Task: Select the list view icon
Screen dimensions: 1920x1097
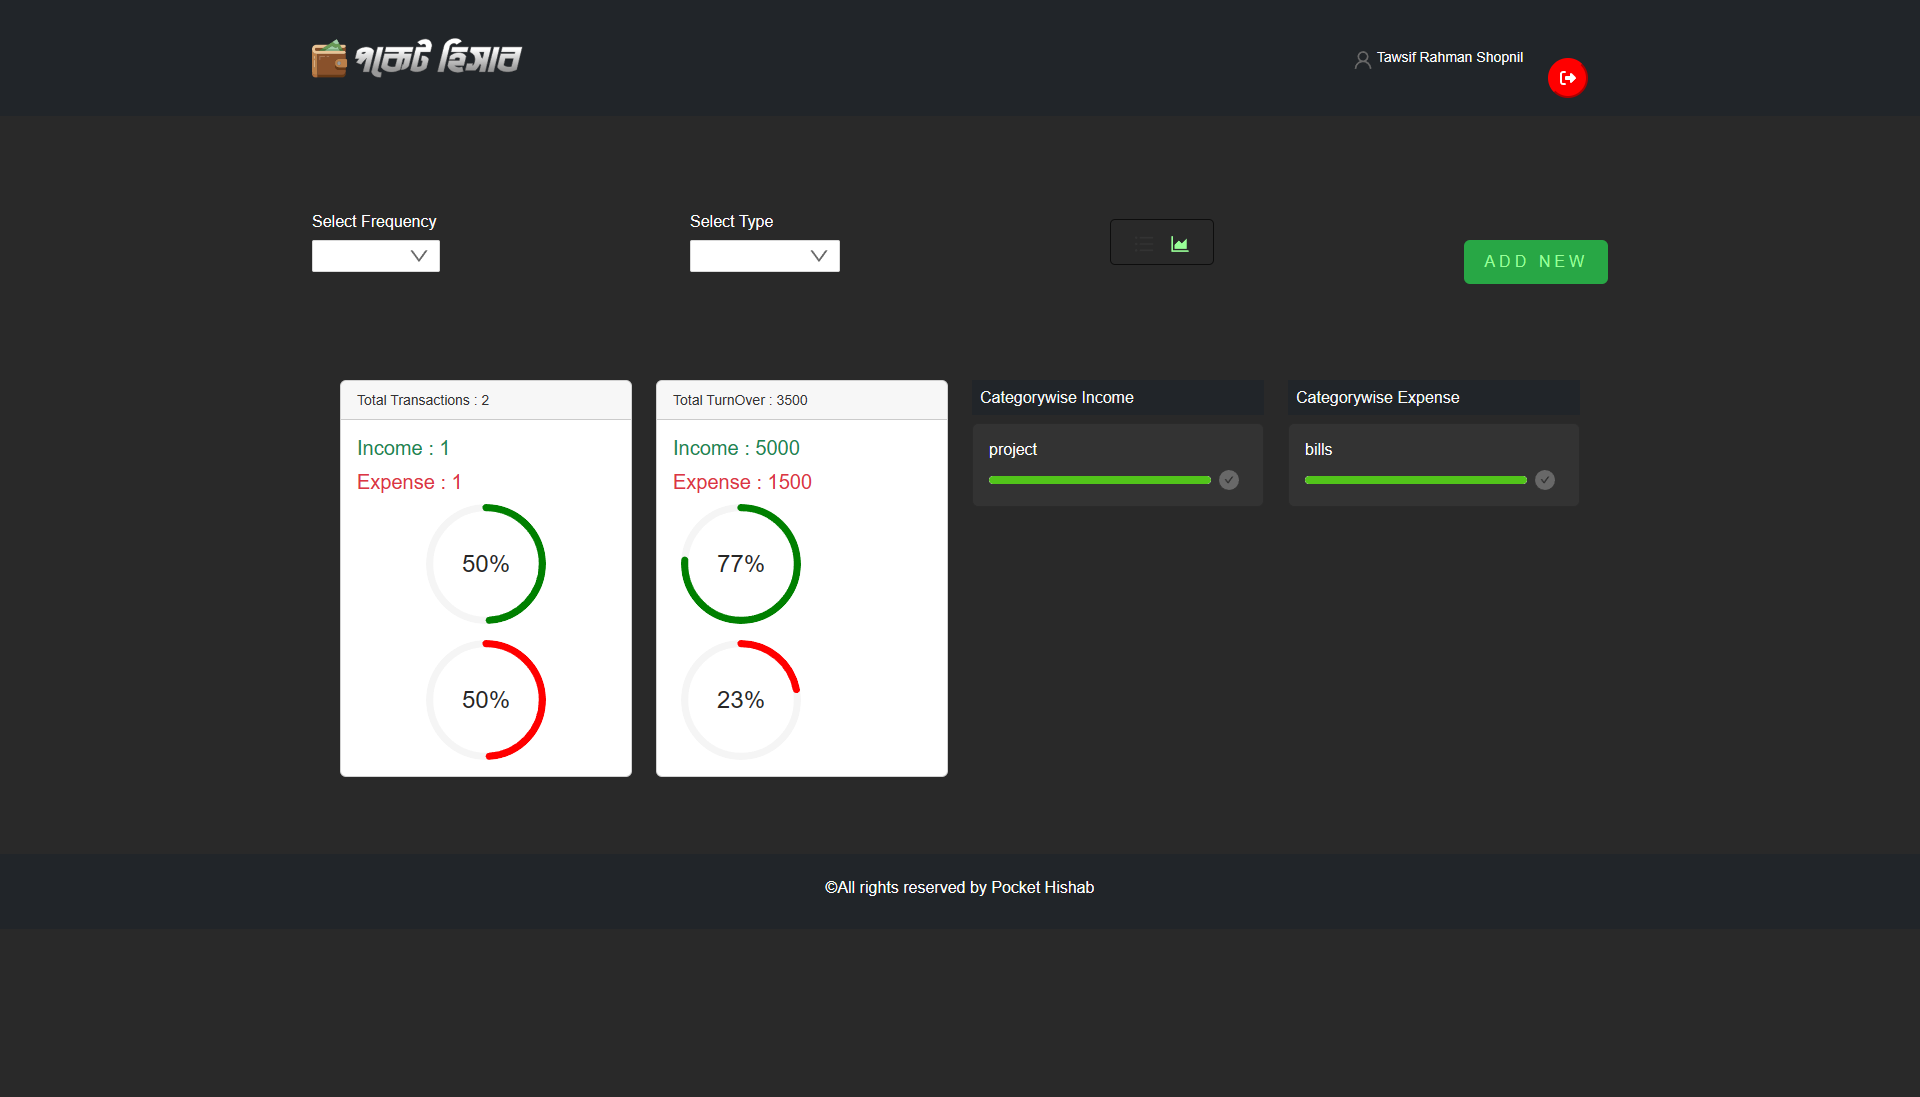Action: [1143, 242]
